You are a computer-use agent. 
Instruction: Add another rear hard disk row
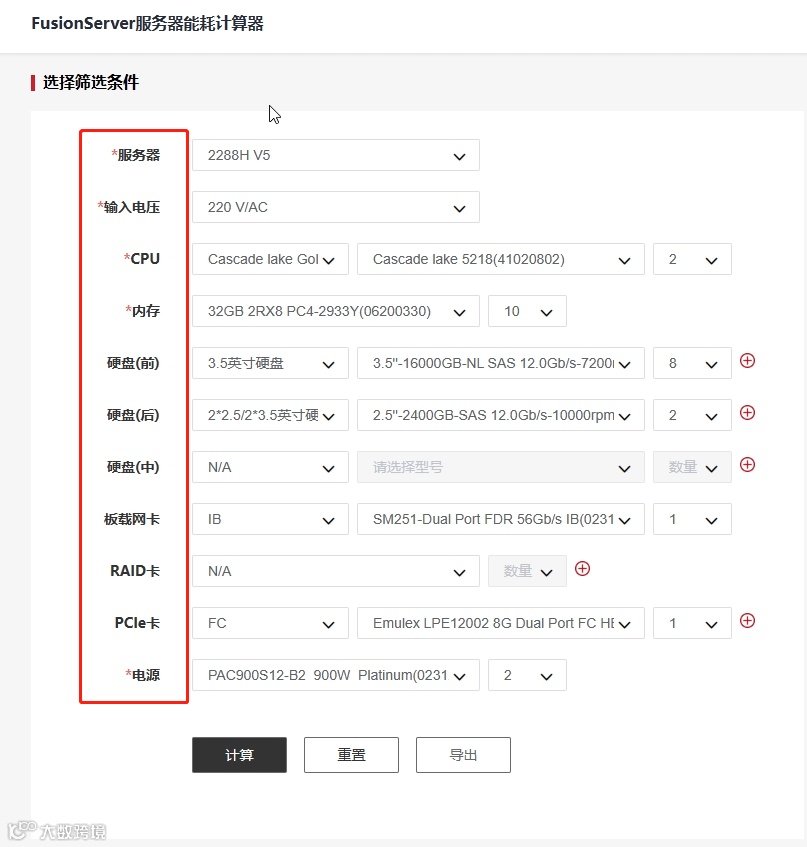point(747,413)
